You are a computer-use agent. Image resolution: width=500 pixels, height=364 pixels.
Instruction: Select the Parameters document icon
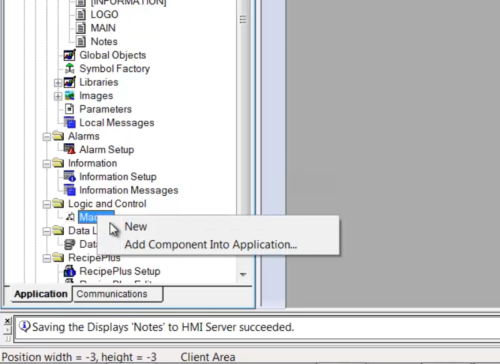pos(69,109)
